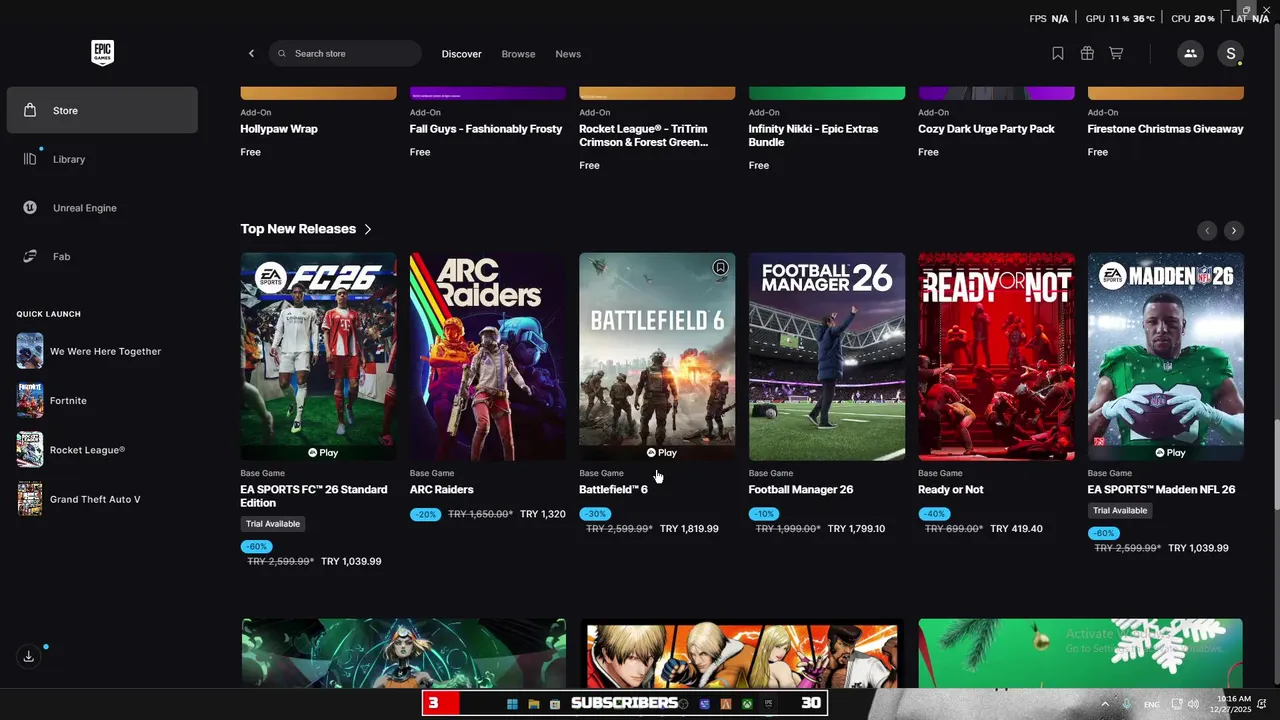Open Cozy Dark Urge Party Pack add-on
This screenshot has height=720, width=1280.
[x=987, y=129]
